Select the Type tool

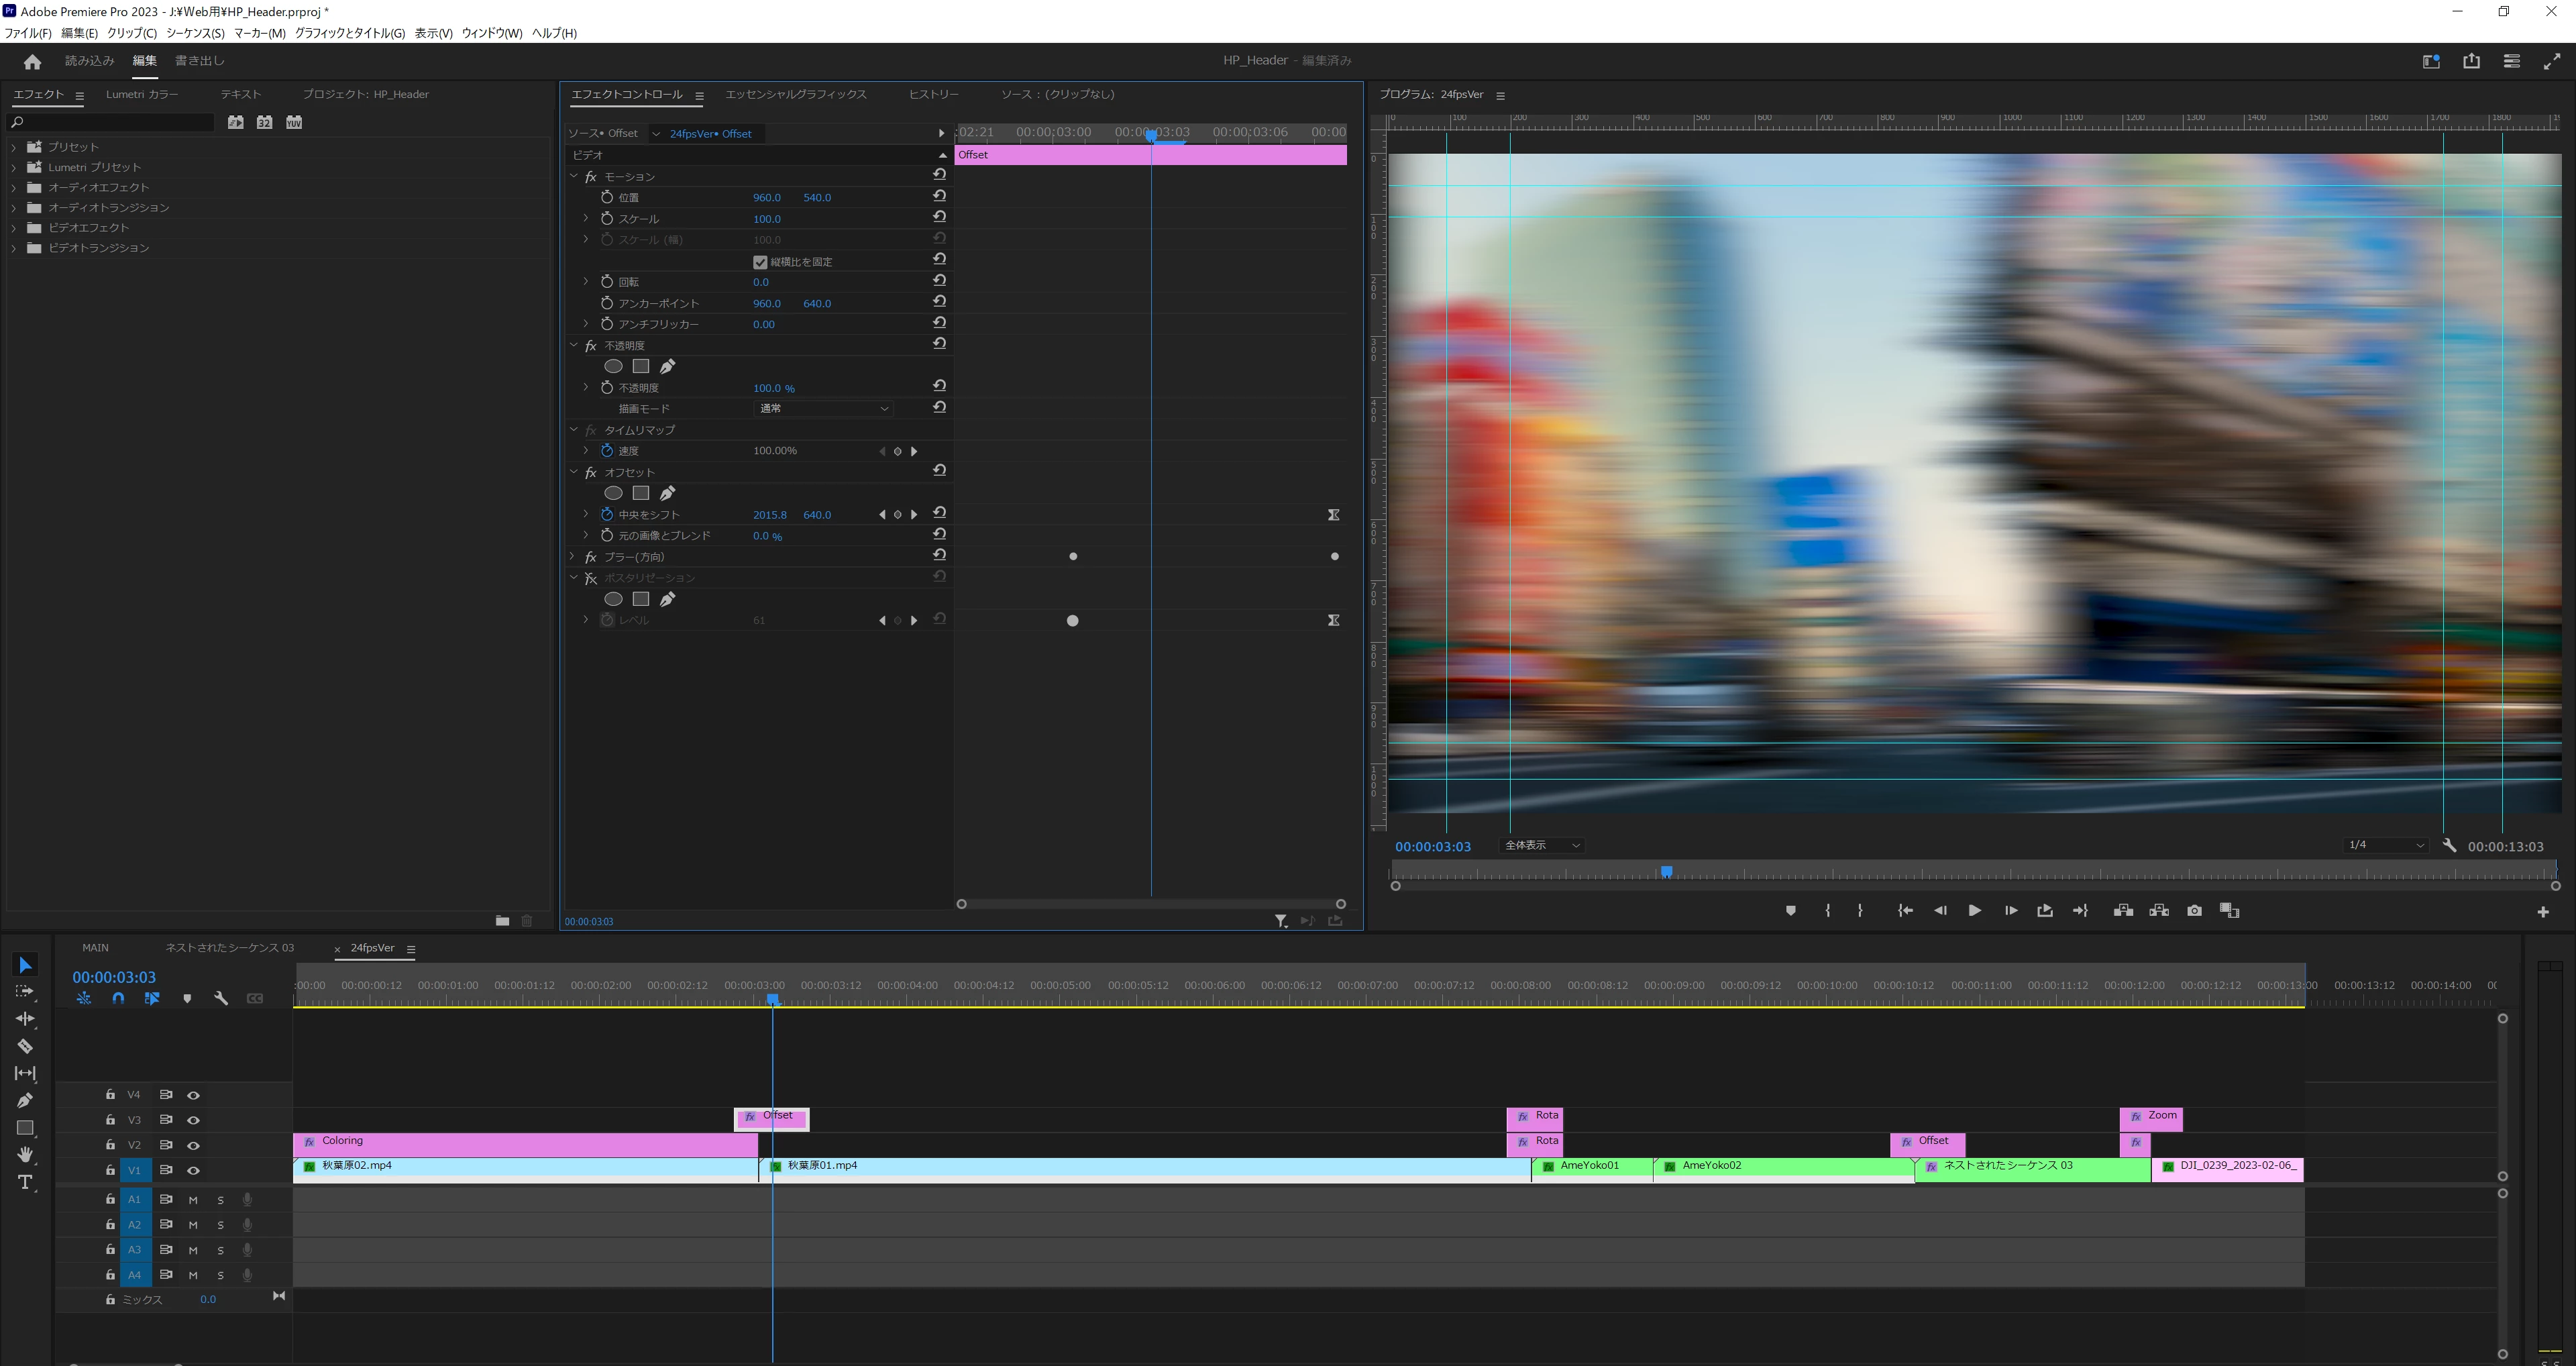(x=25, y=1182)
